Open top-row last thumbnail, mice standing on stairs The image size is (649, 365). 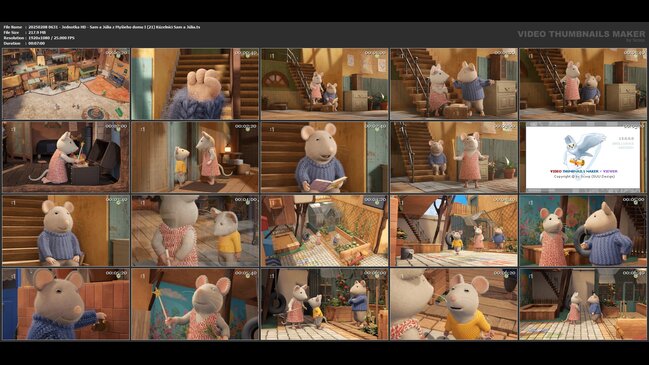[x=583, y=84]
